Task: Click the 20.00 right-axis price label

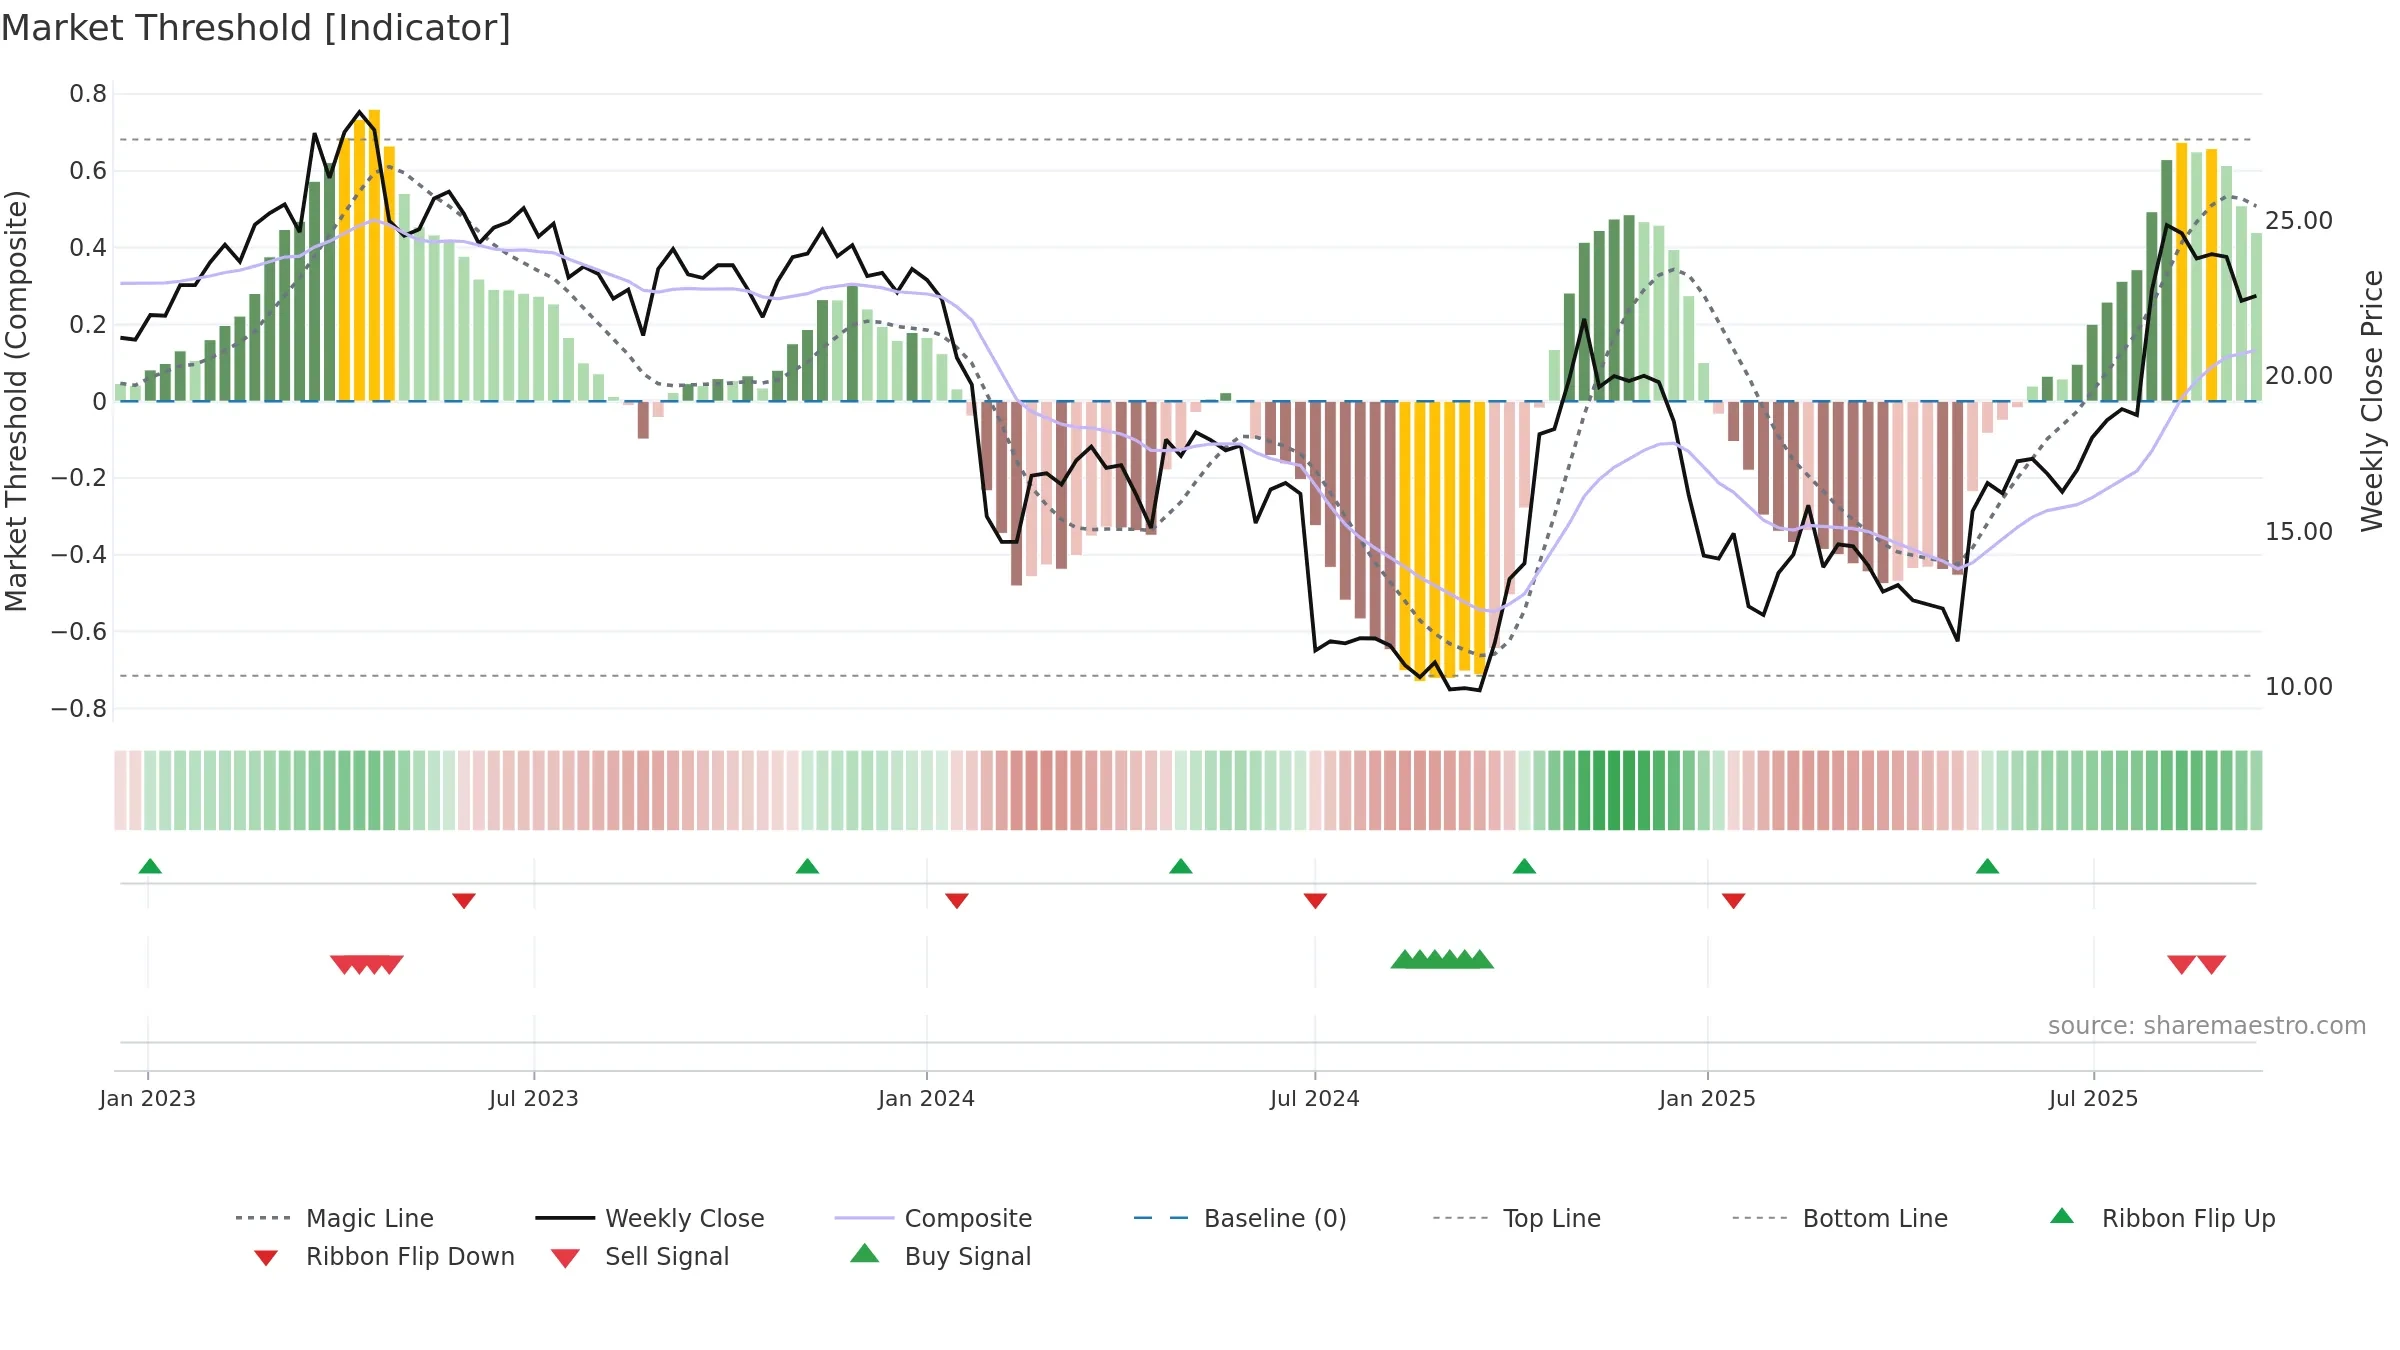Action: (x=2299, y=375)
